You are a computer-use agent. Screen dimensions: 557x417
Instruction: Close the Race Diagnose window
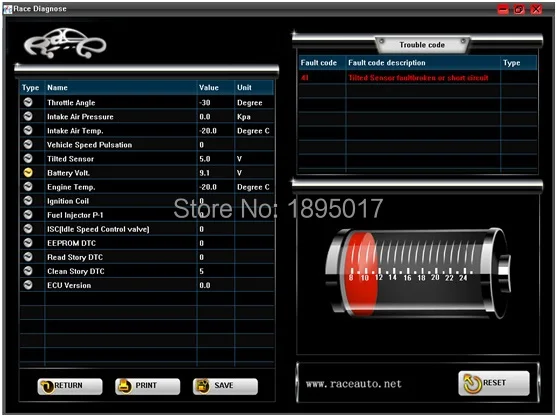536,9
